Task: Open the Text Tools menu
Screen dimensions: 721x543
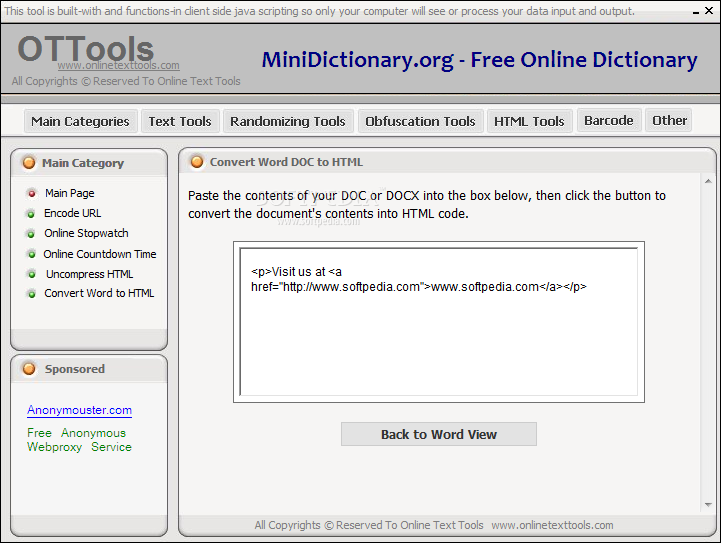Action: click(x=180, y=121)
